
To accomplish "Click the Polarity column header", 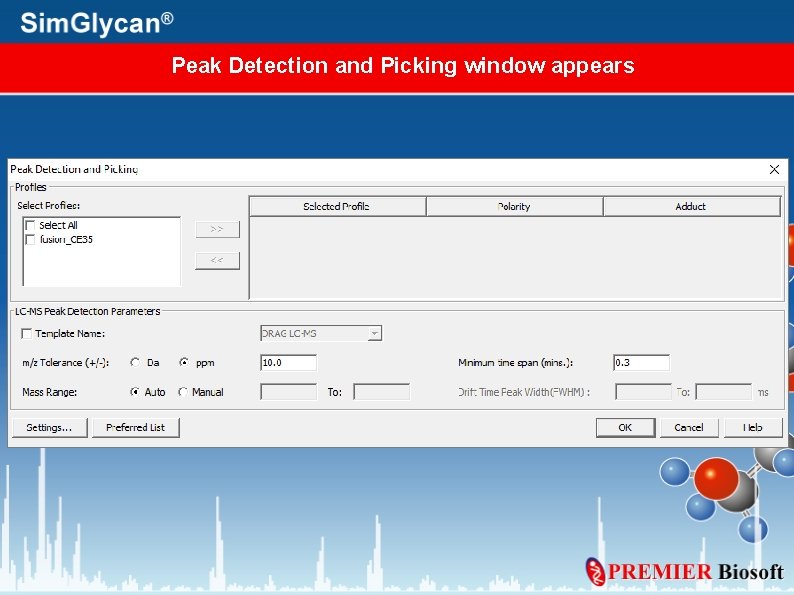I will (x=514, y=207).
